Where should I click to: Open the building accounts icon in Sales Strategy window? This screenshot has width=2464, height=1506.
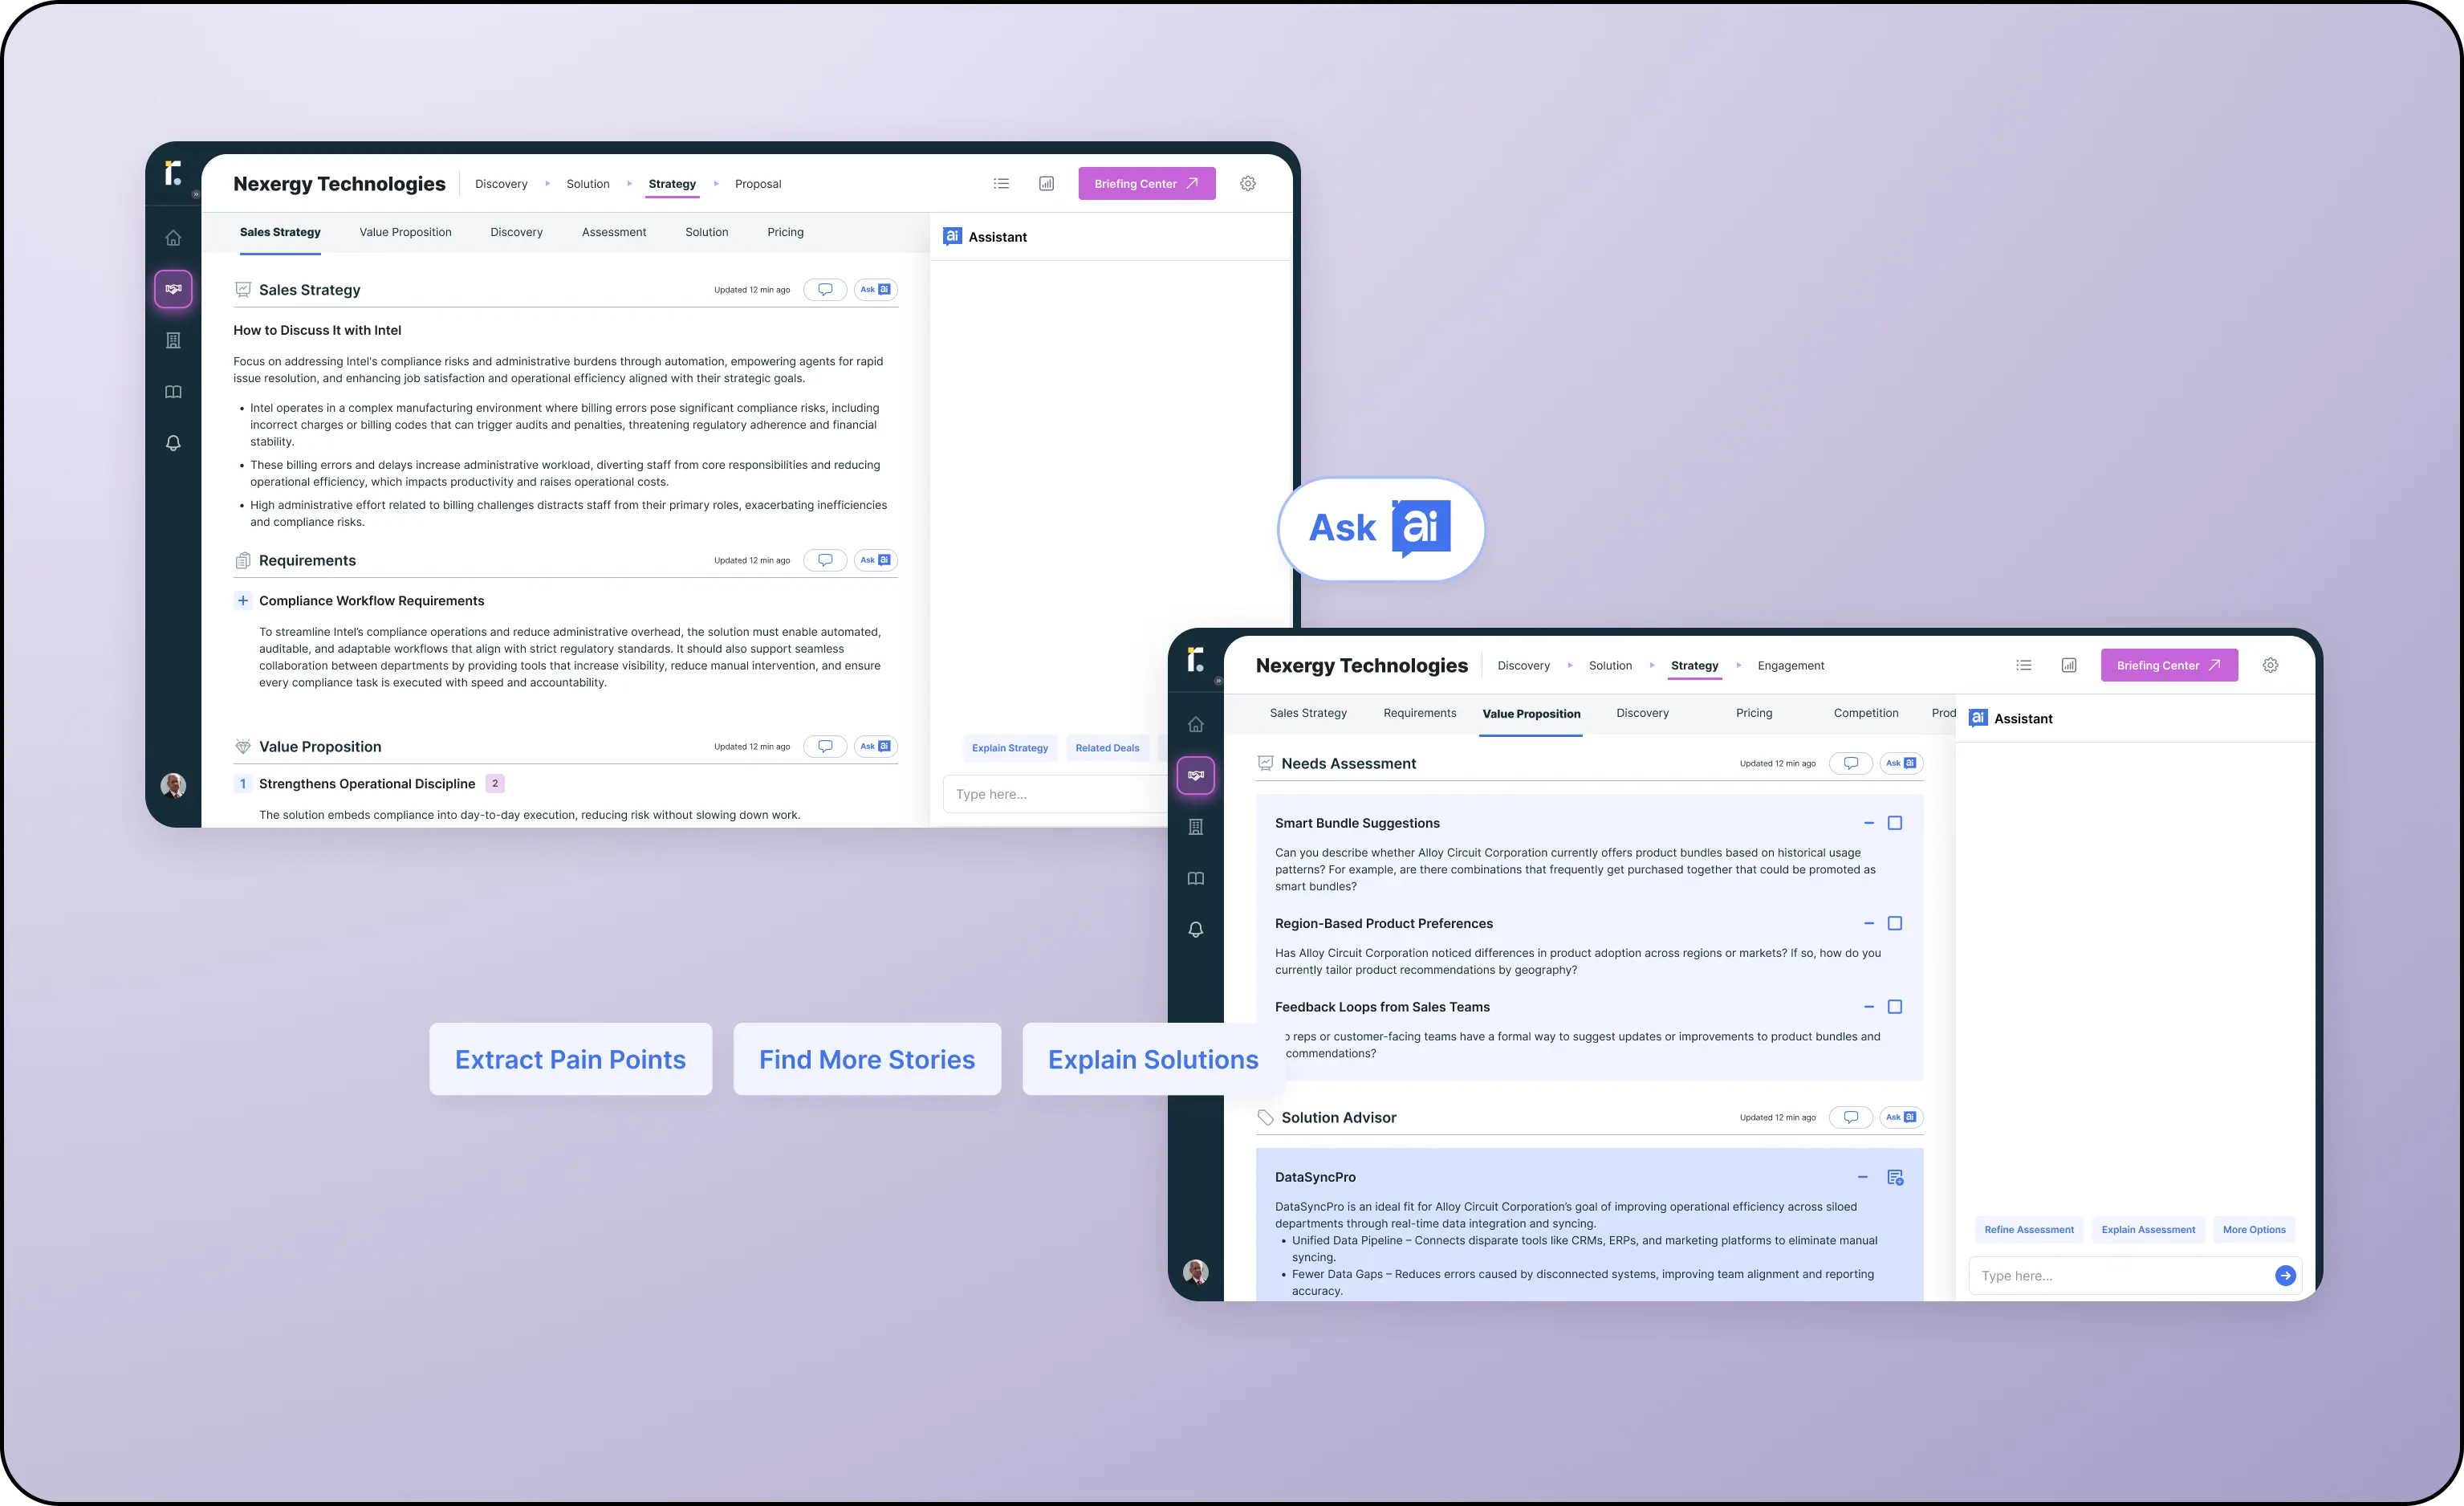click(173, 340)
